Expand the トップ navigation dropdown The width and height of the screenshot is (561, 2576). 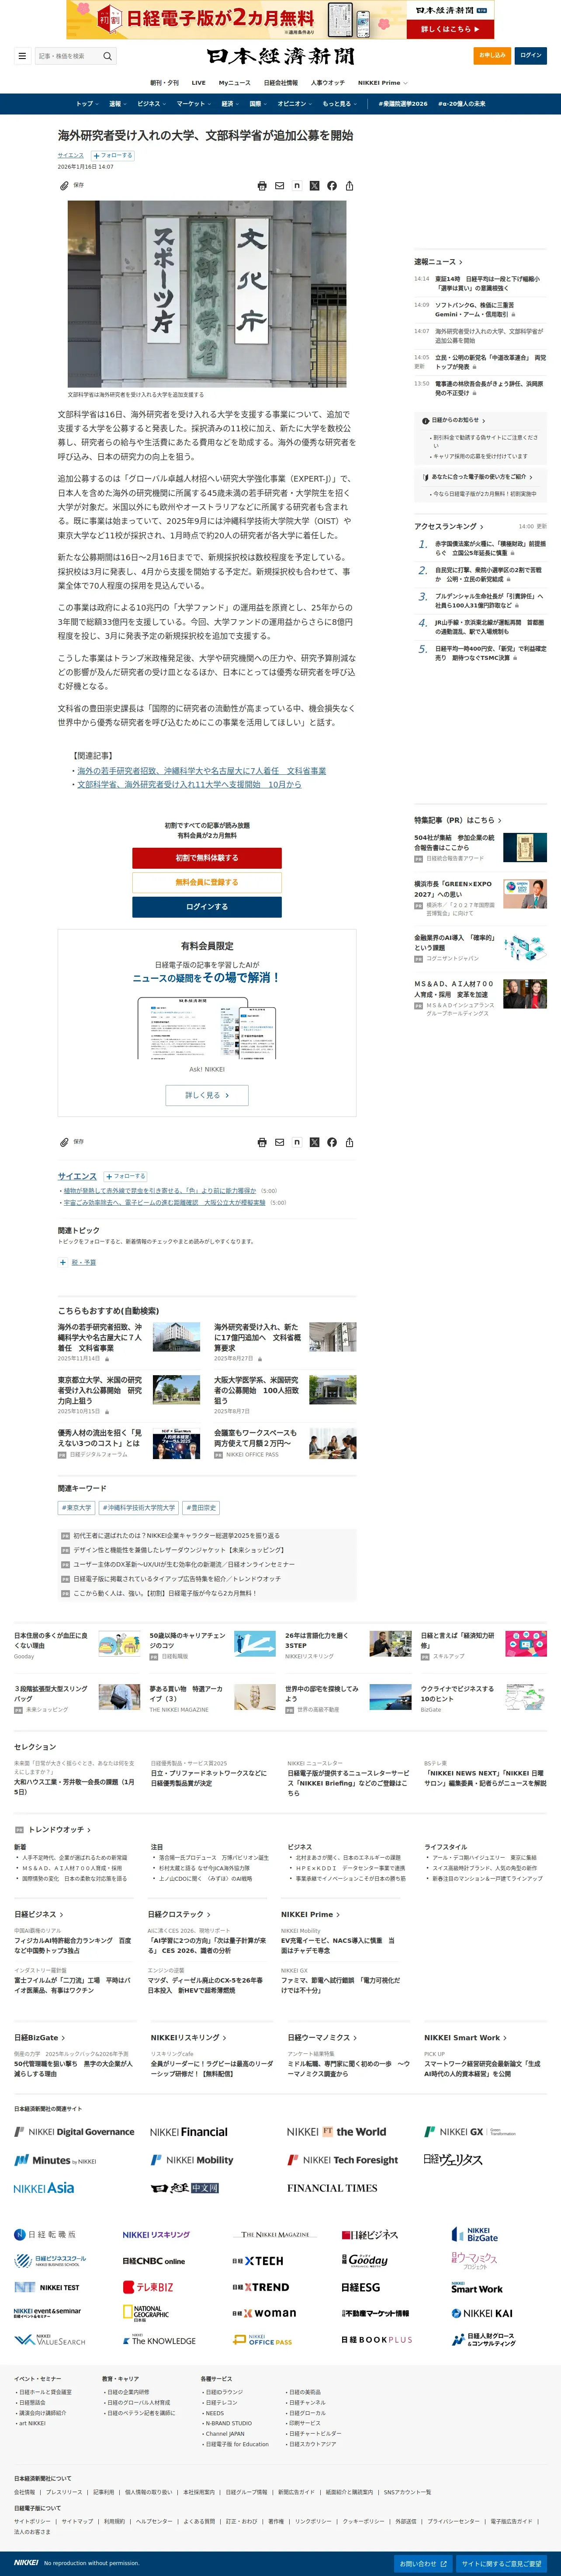coord(87,104)
